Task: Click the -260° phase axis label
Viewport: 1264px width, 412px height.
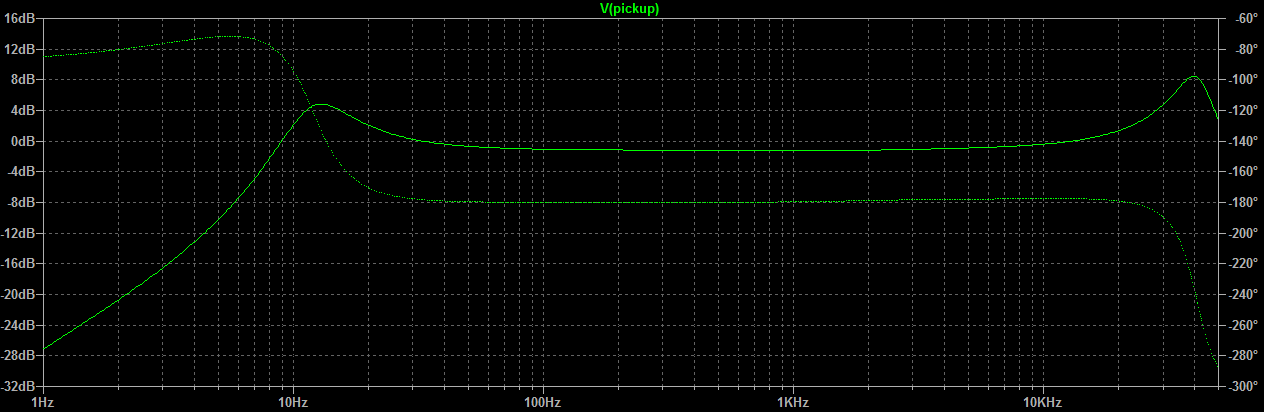Action: [1243, 325]
